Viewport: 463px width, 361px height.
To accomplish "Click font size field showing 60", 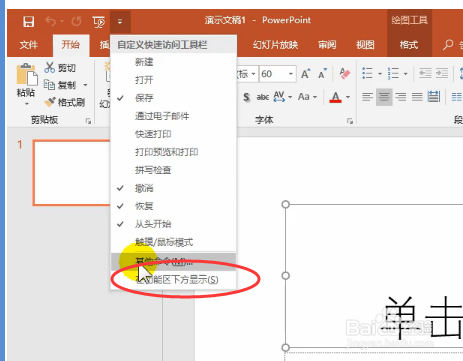I will pyautogui.click(x=273, y=74).
